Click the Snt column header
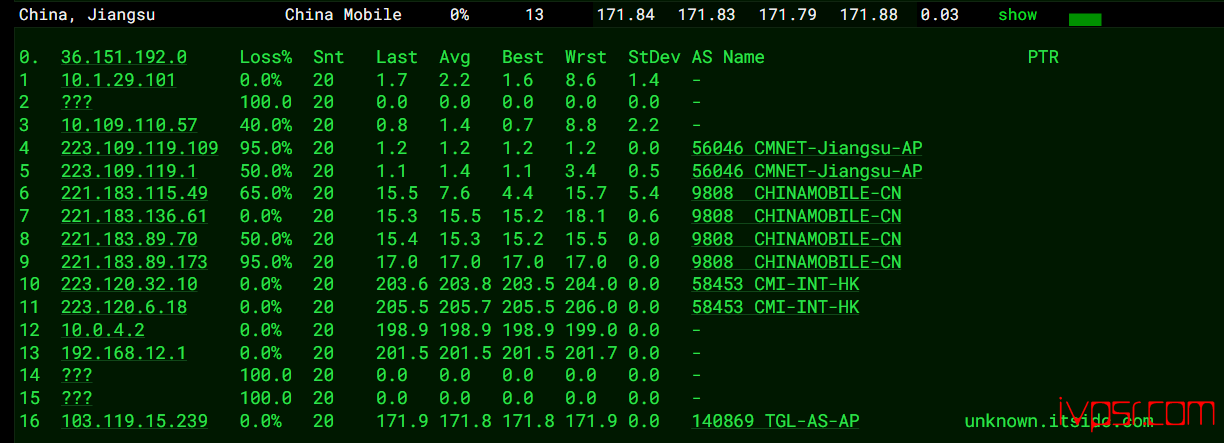This screenshot has width=1224, height=443. (x=328, y=57)
